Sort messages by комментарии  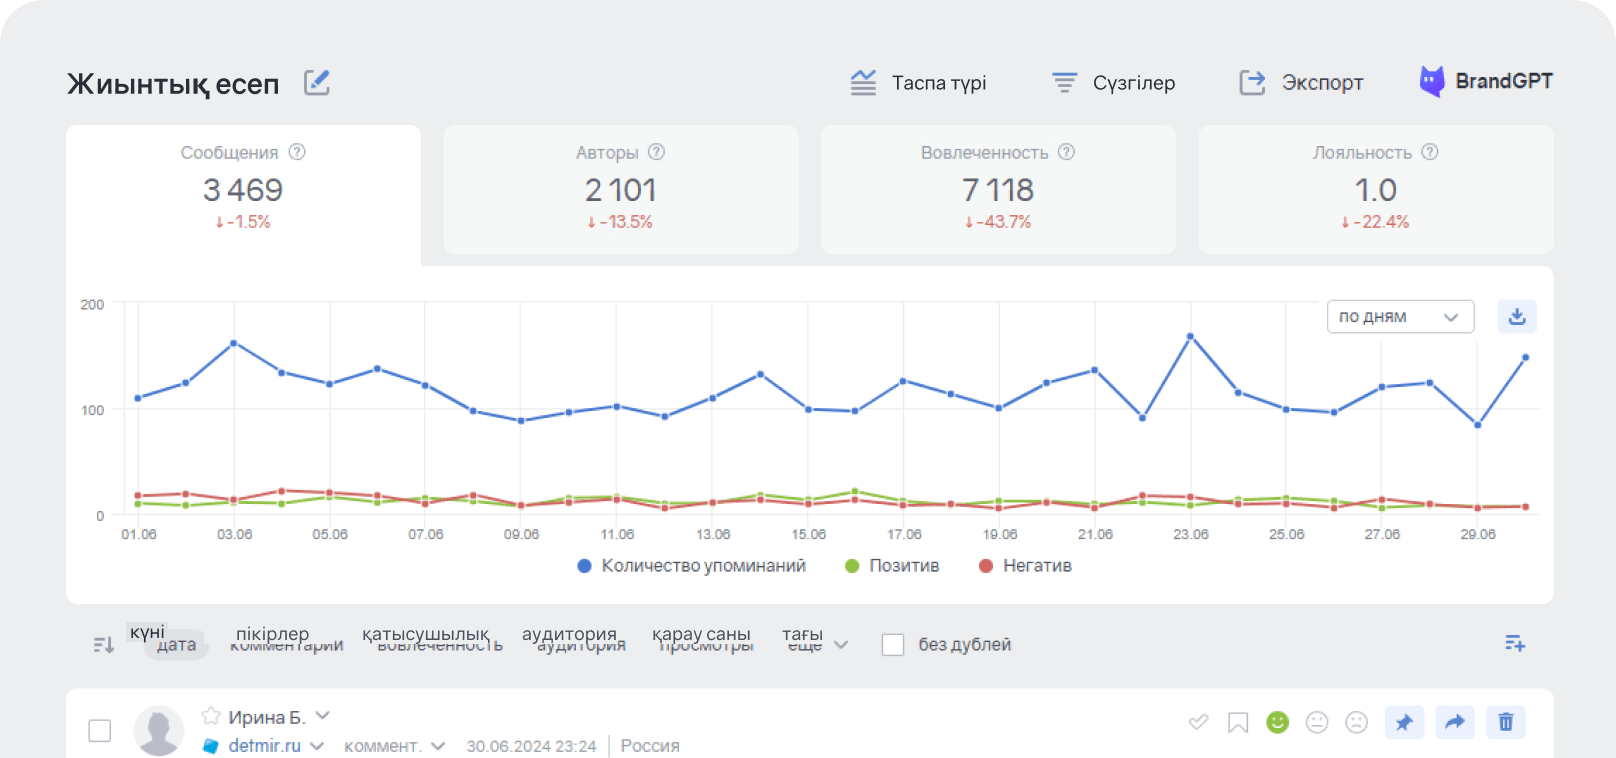tap(287, 645)
